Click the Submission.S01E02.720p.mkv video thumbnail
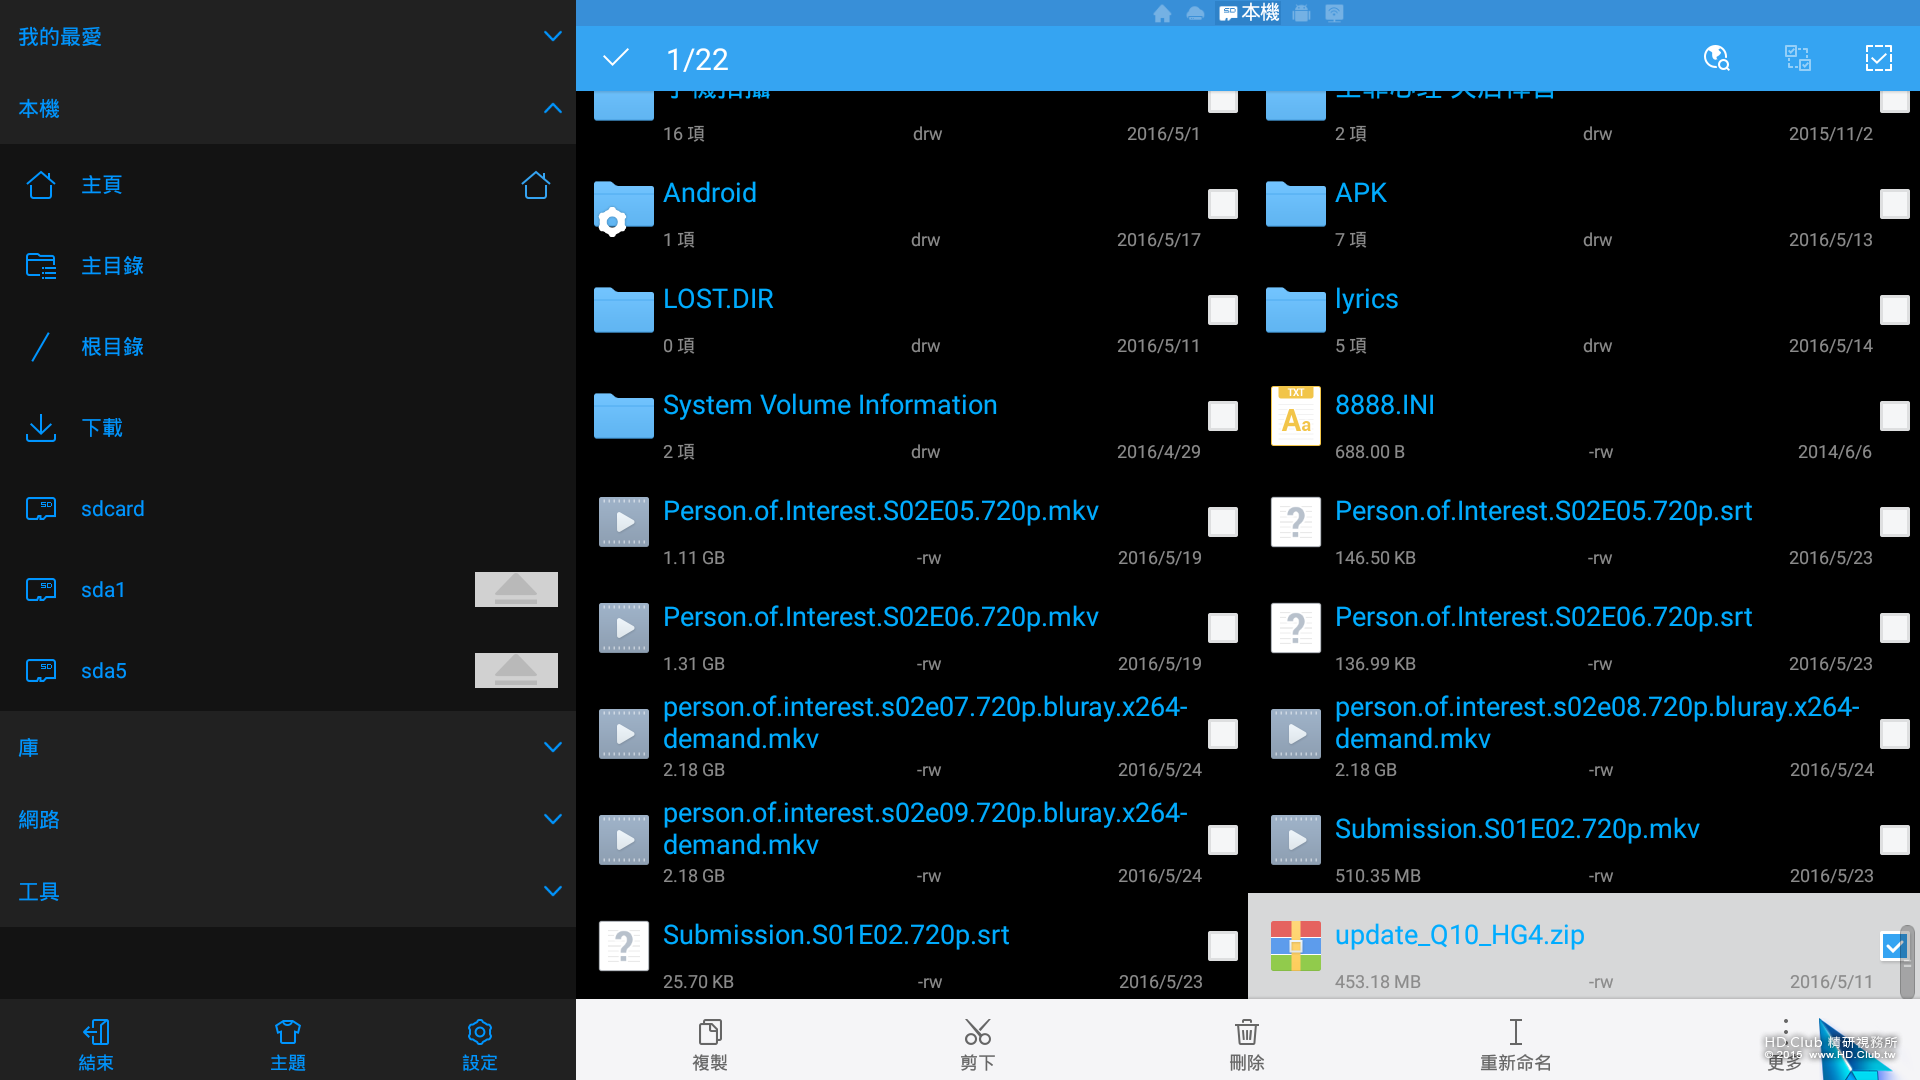 coord(1296,840)
